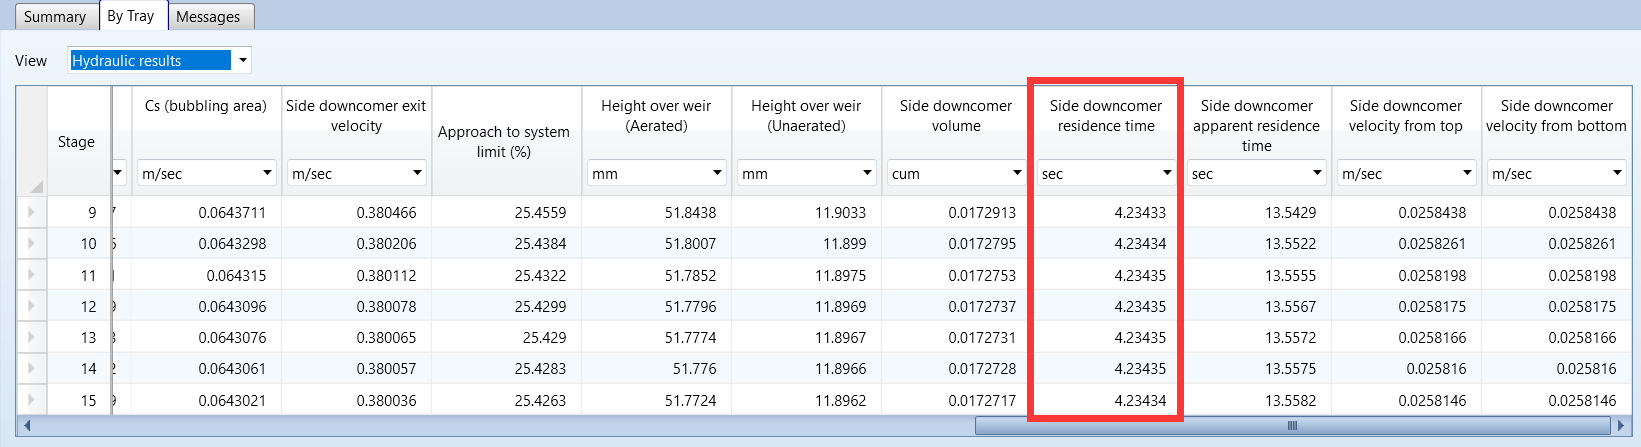1641x447 pixels.
Task: Expand row arrow for stage 9
Action: 31,212
